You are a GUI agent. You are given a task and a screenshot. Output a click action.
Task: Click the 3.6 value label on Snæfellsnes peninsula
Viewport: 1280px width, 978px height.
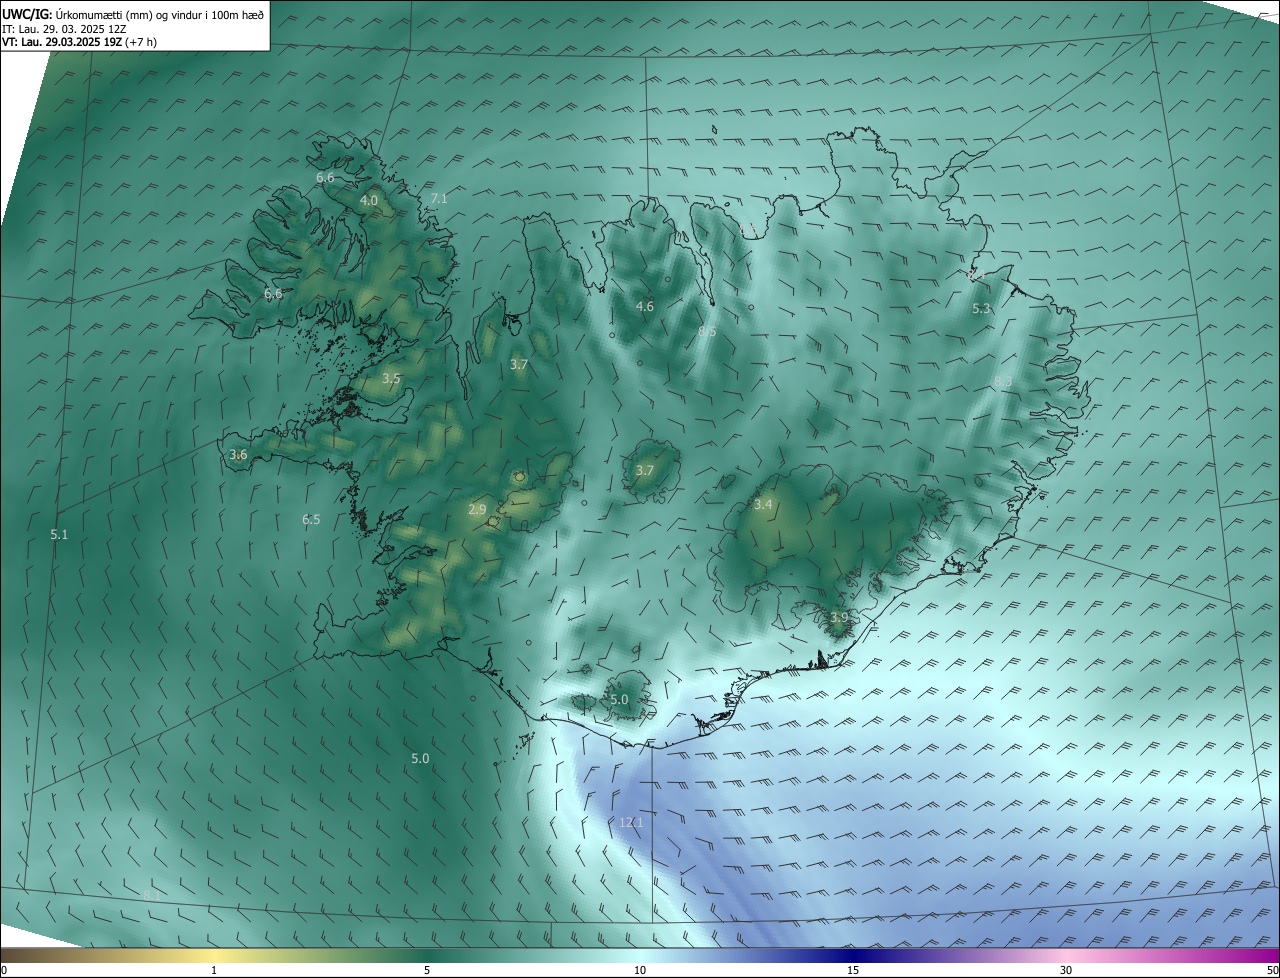[238, 454]
